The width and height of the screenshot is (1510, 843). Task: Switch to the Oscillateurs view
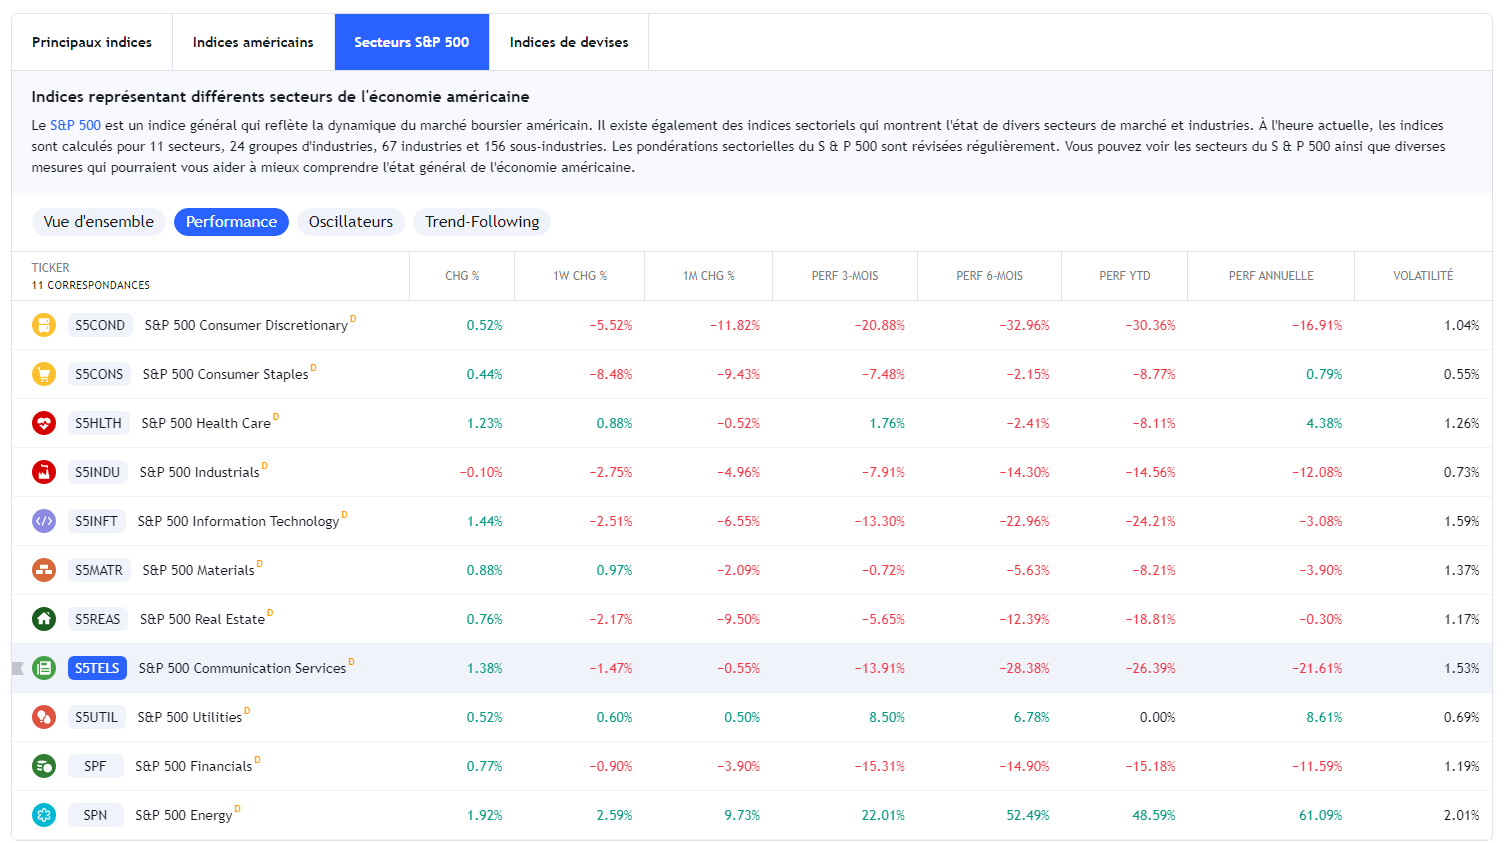point(351,222)
